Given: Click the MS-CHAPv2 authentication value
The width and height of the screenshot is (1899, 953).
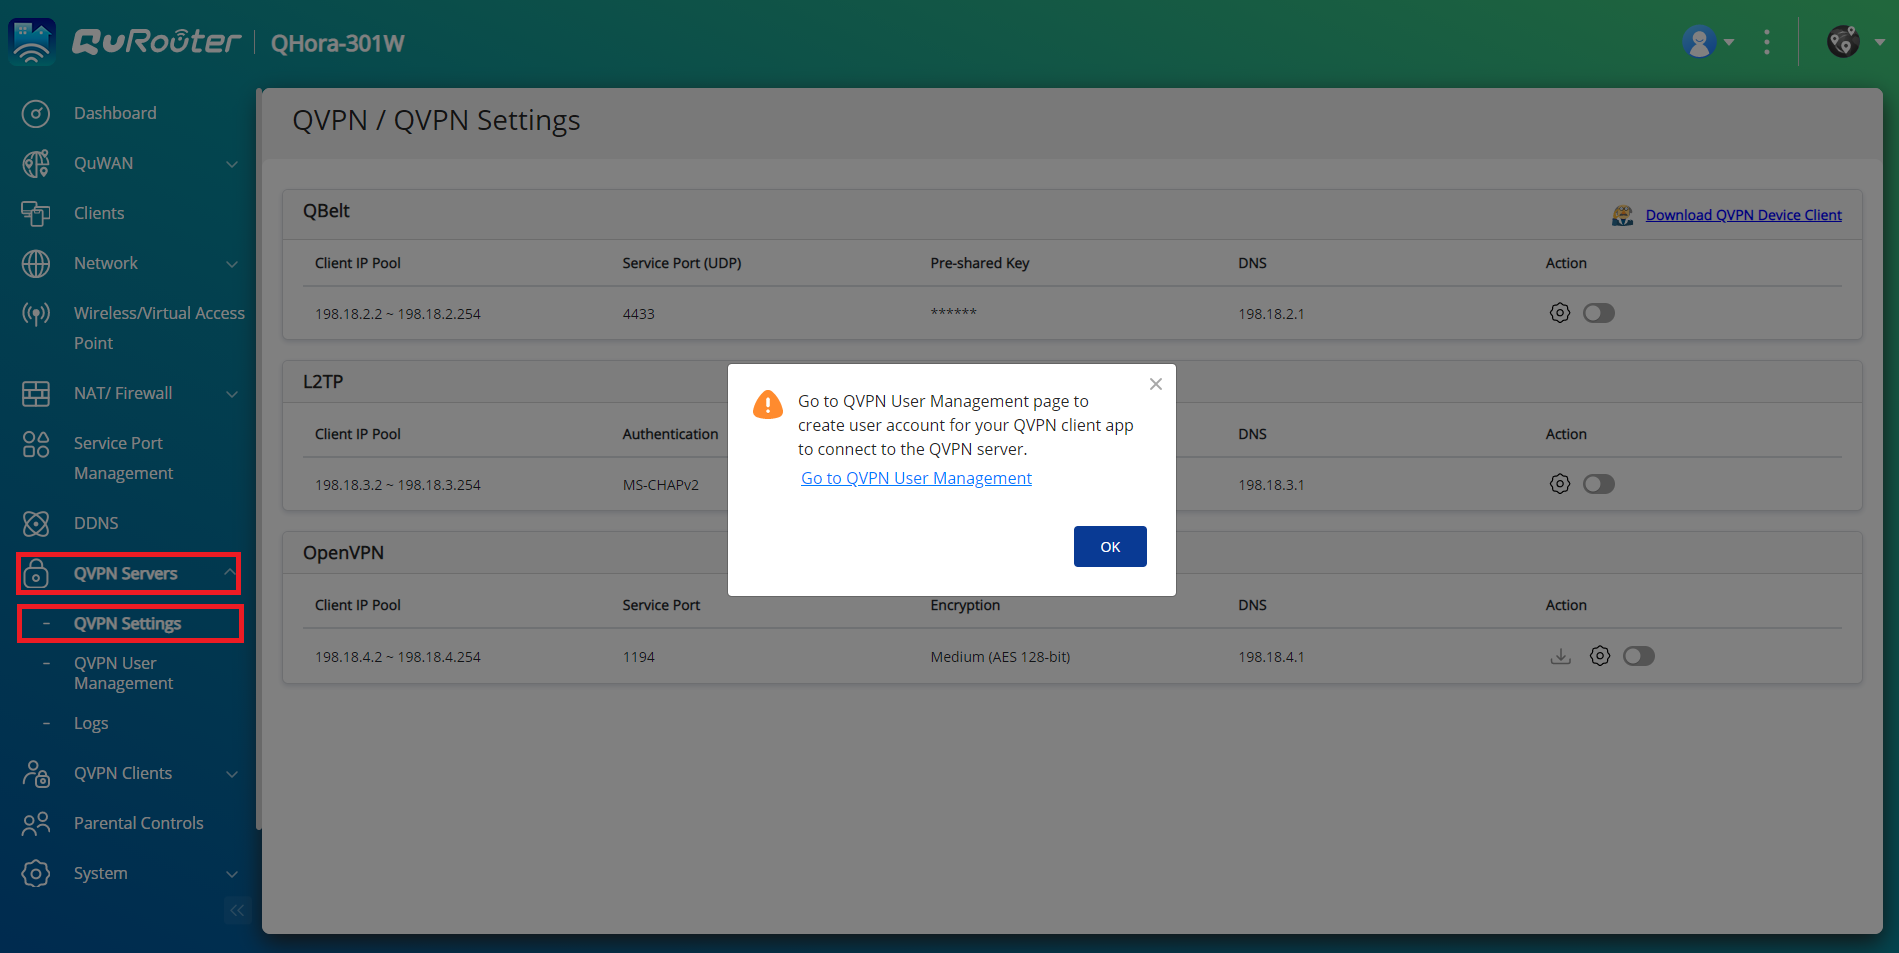Looking at the screenshot, I should (x=661, y=485).
